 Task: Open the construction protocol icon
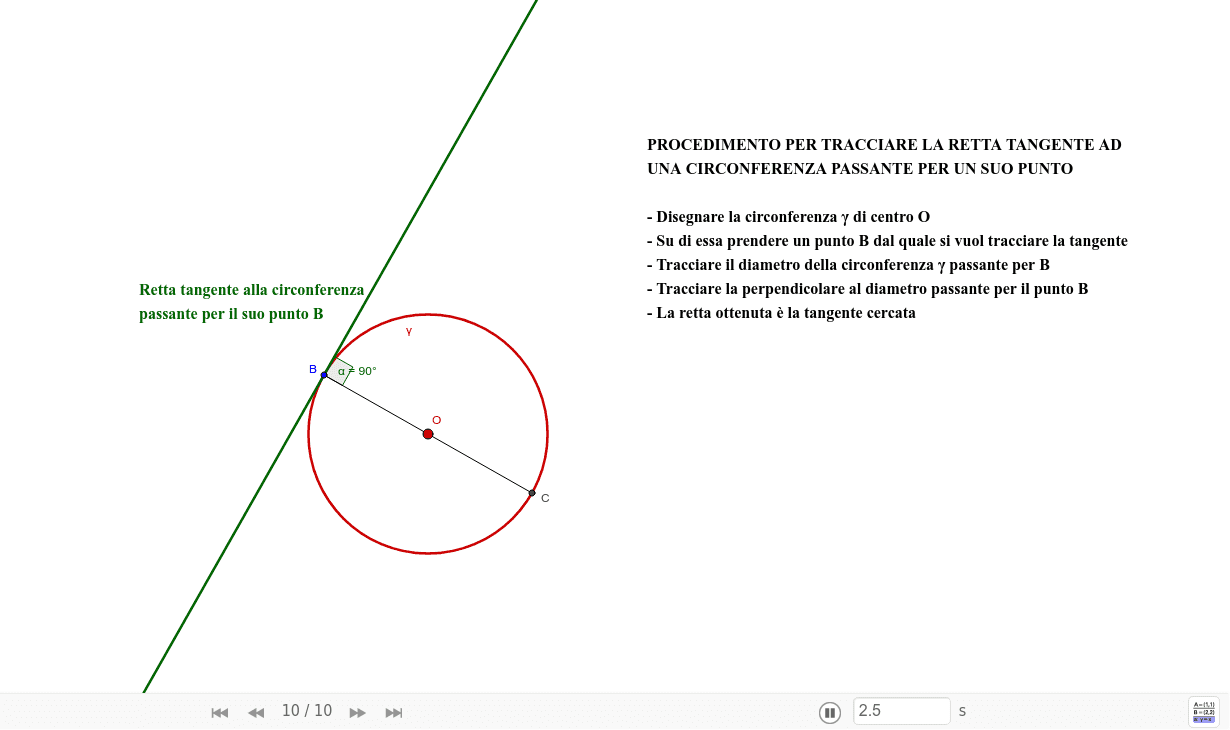point(1203,712)
